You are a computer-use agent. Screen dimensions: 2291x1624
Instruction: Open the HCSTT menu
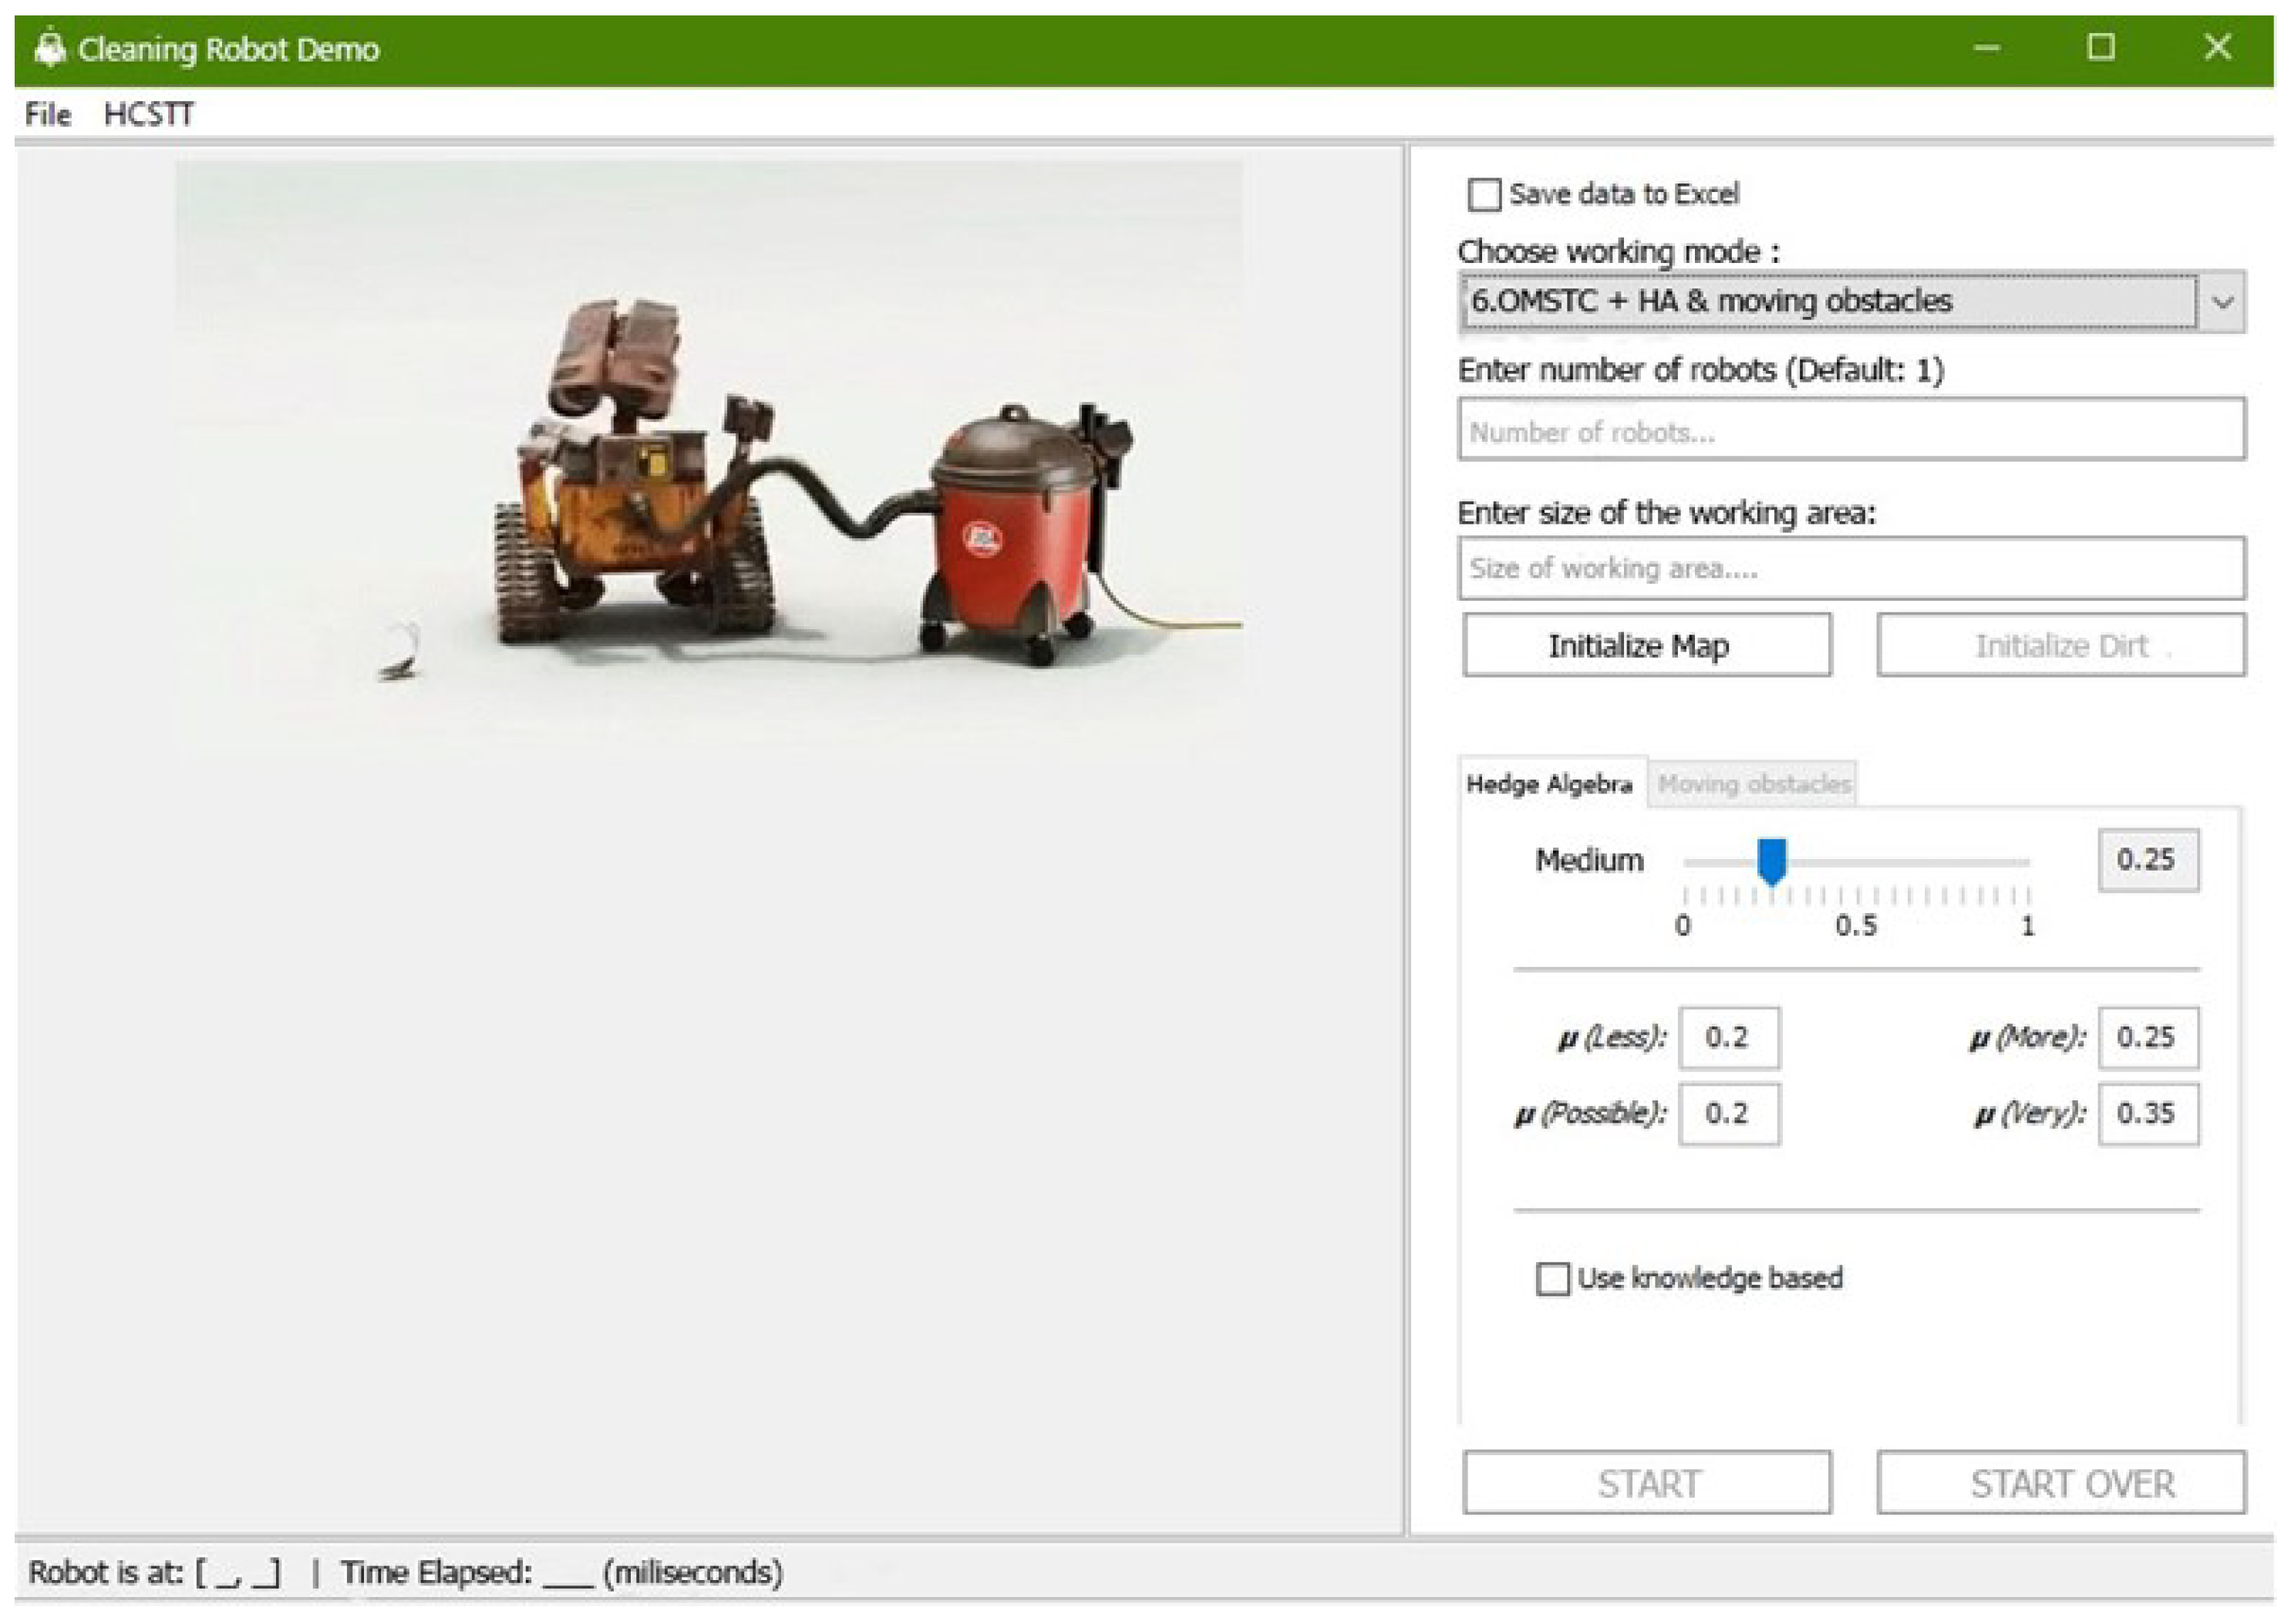[149, 114]
